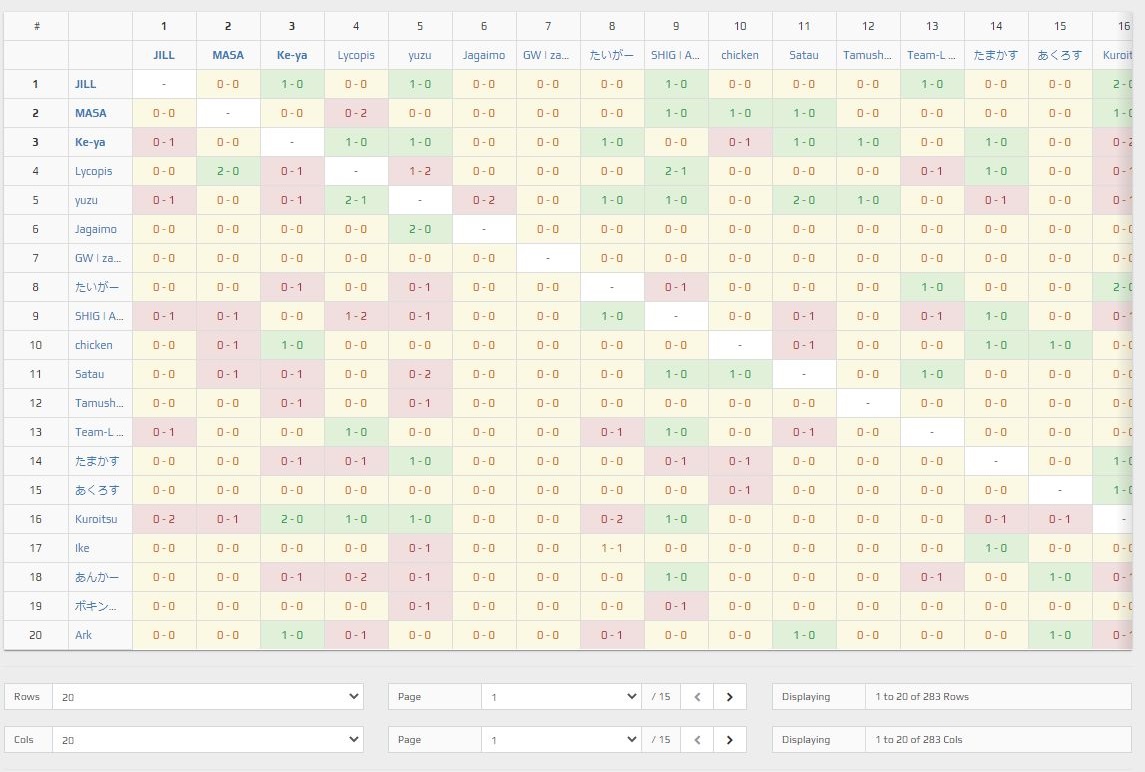Go to previous rows page arrow
The image size is (1145, 772).
click(697, 697)
